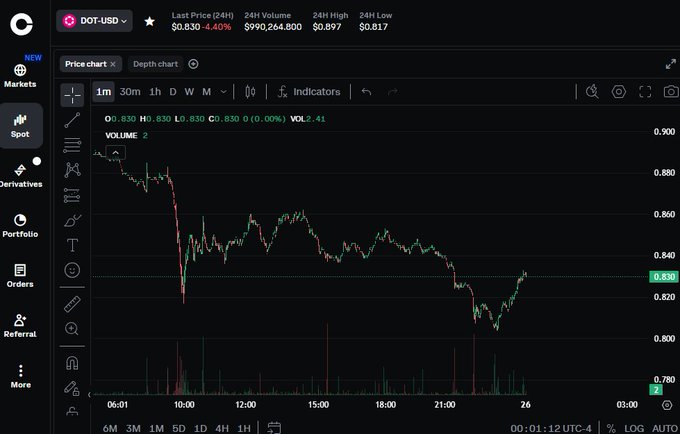Open the Derivatives section
Image resolution: width=680 pixels, height=434 pixels.
pos(20,176)
